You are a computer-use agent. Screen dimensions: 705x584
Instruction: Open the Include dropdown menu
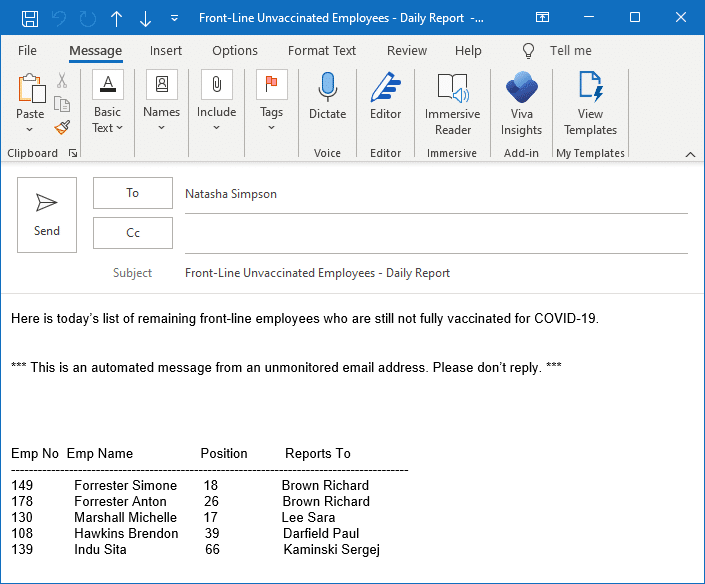216,128
